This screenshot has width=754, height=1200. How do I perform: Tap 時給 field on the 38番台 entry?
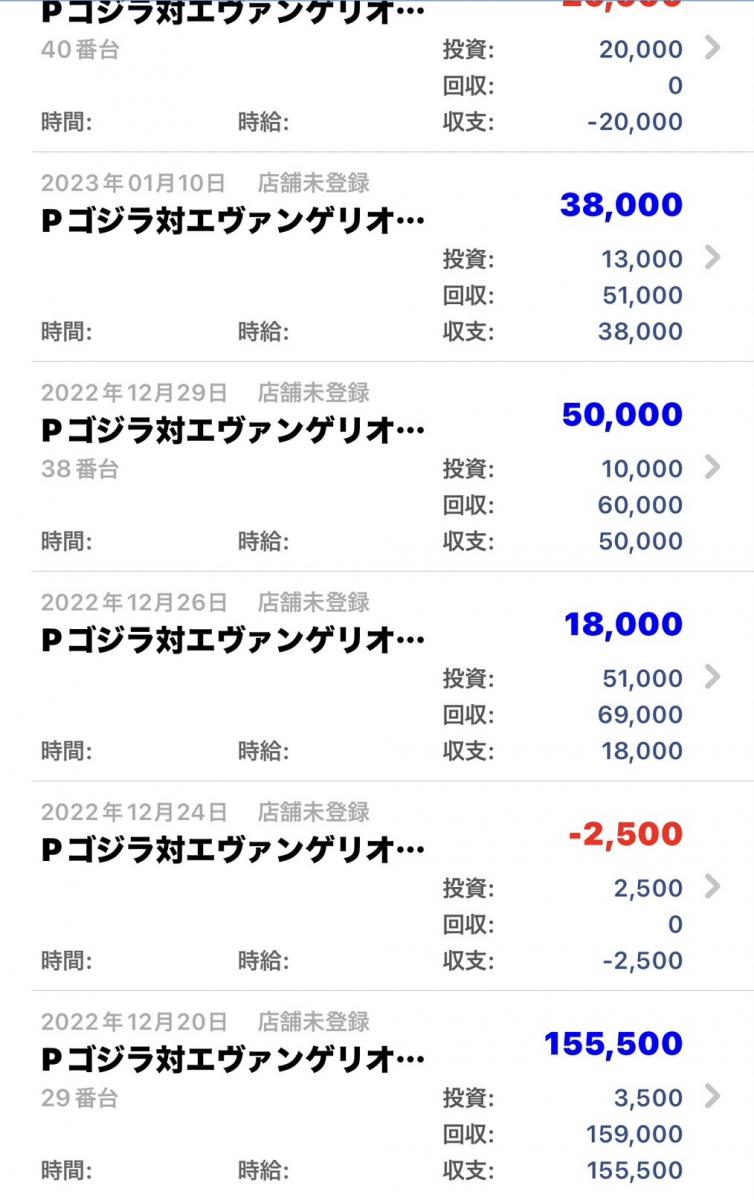point(264,542)
